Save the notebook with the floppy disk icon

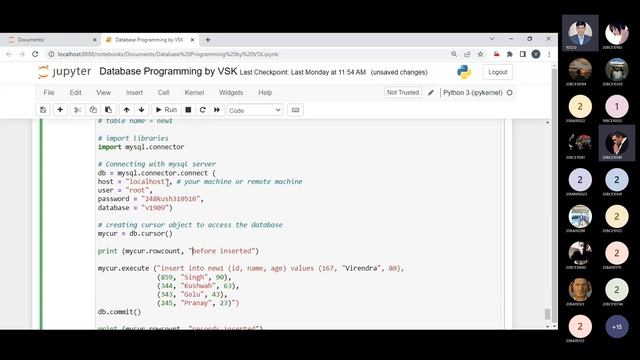(43, 110)
